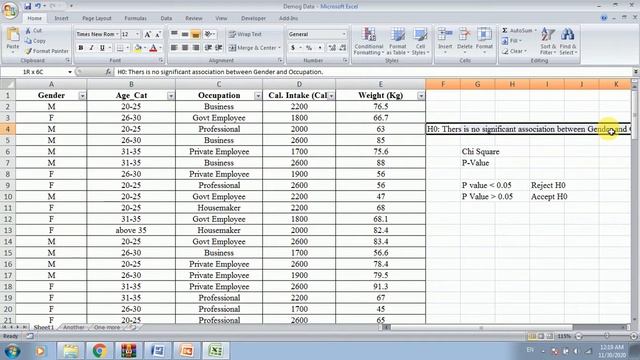The image size is (640, 360).
Task: Open Cell Styles gallery
Action: (420, 41)
